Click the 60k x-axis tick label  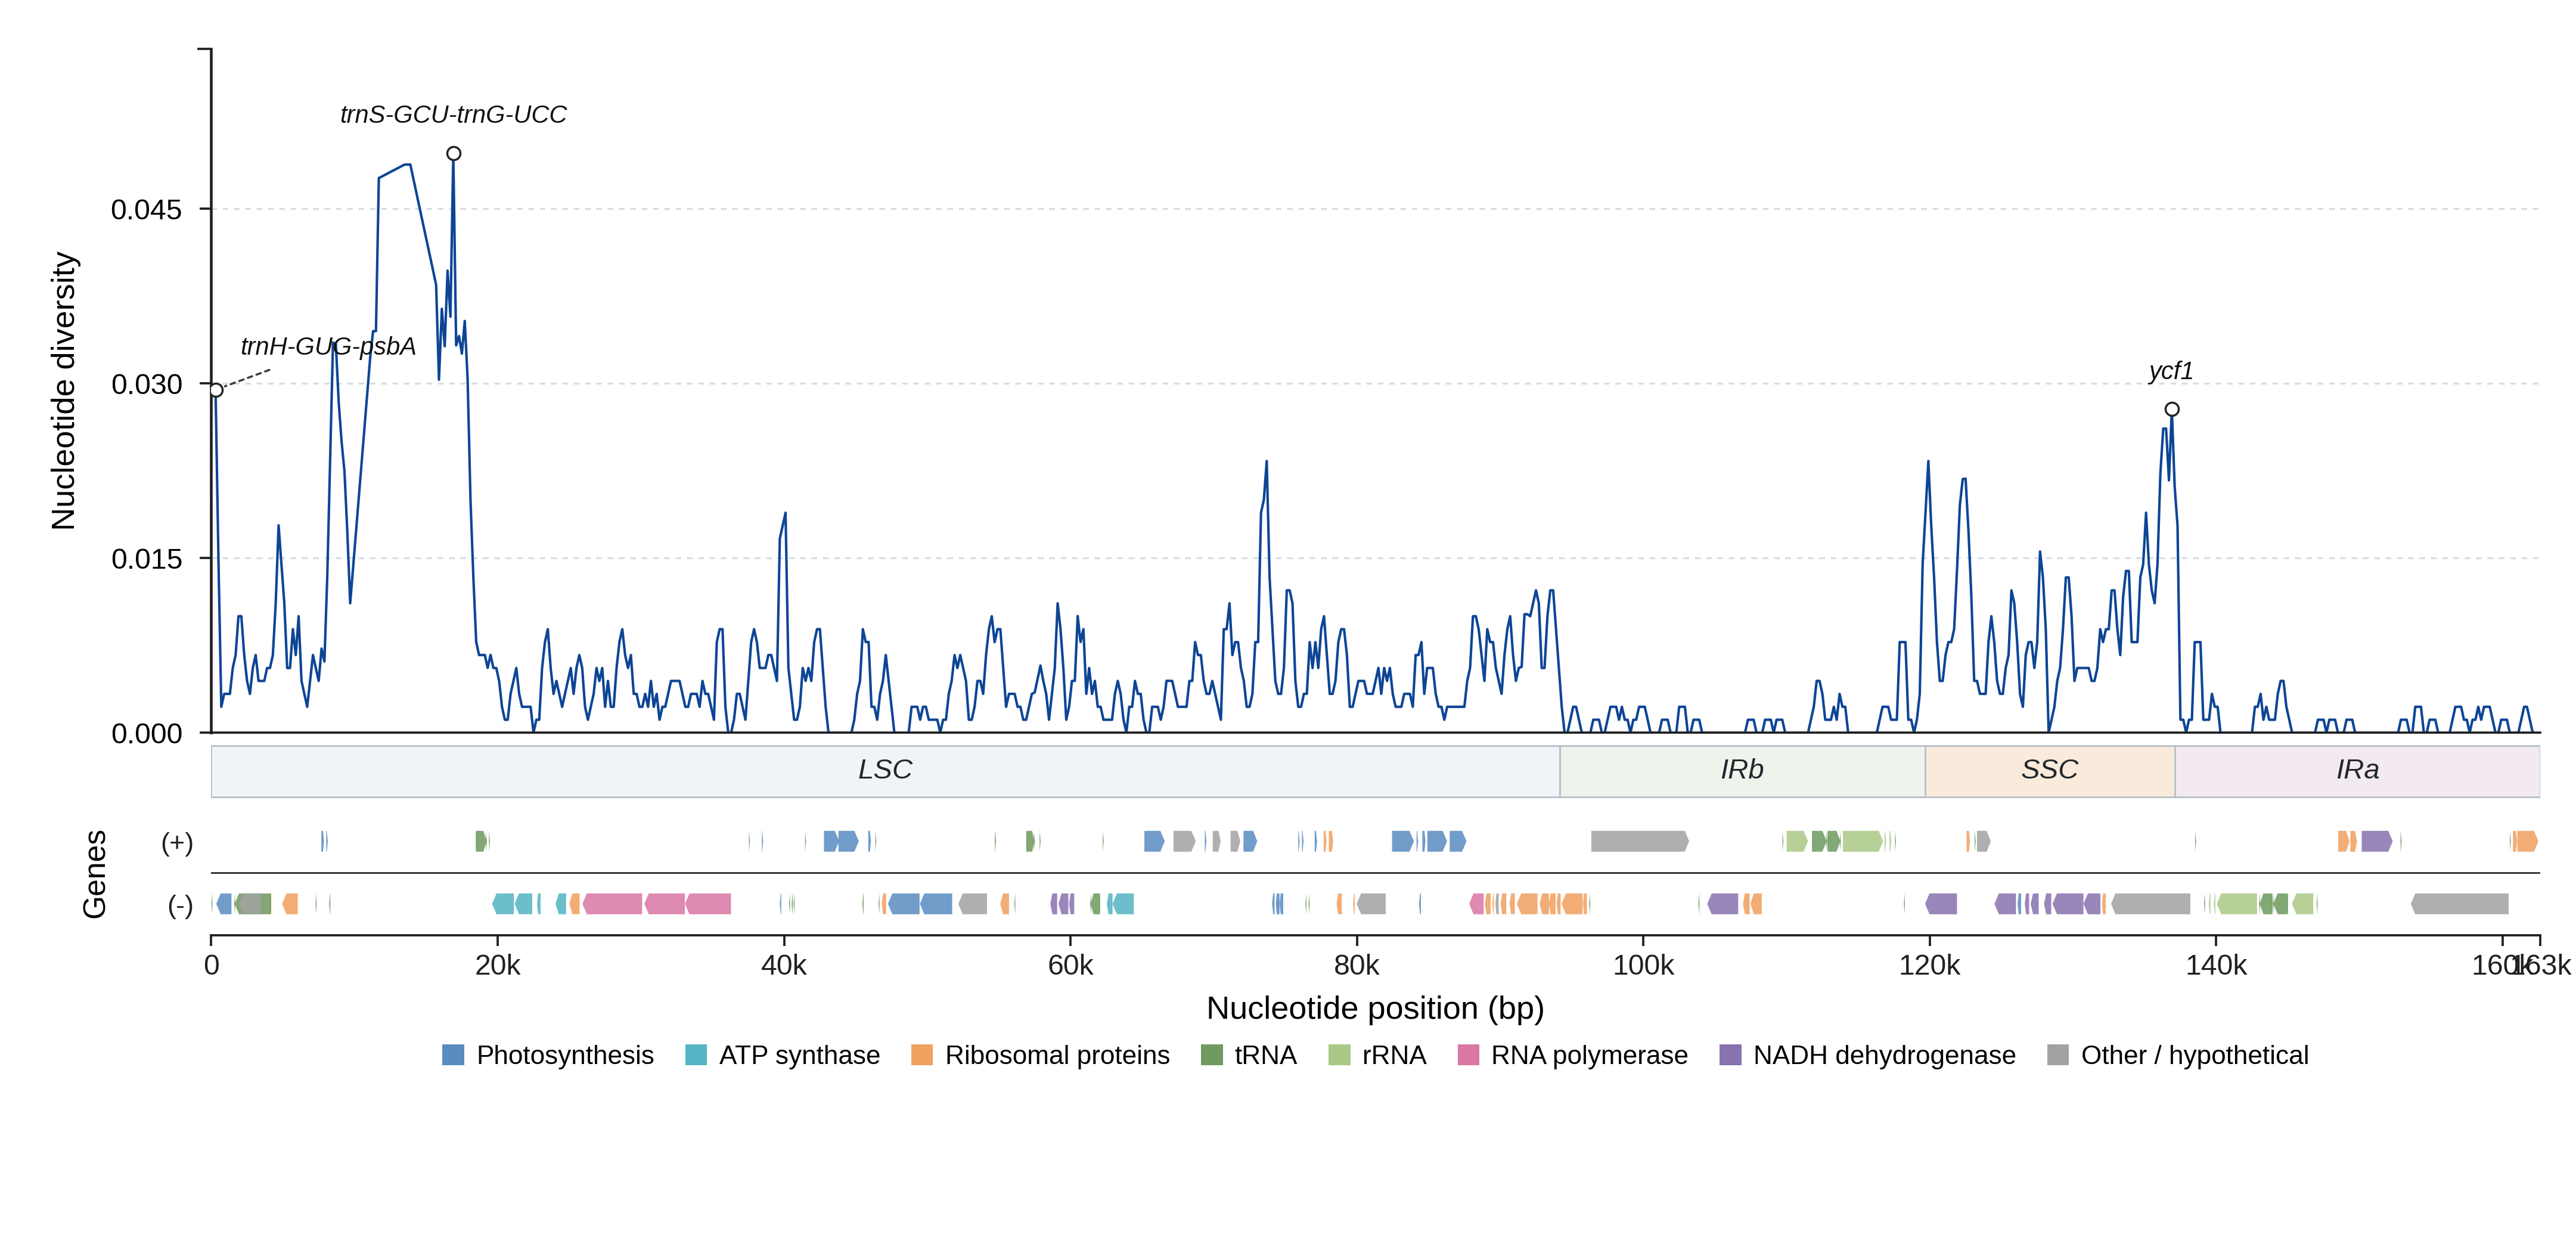click(x=1070, y=965)
